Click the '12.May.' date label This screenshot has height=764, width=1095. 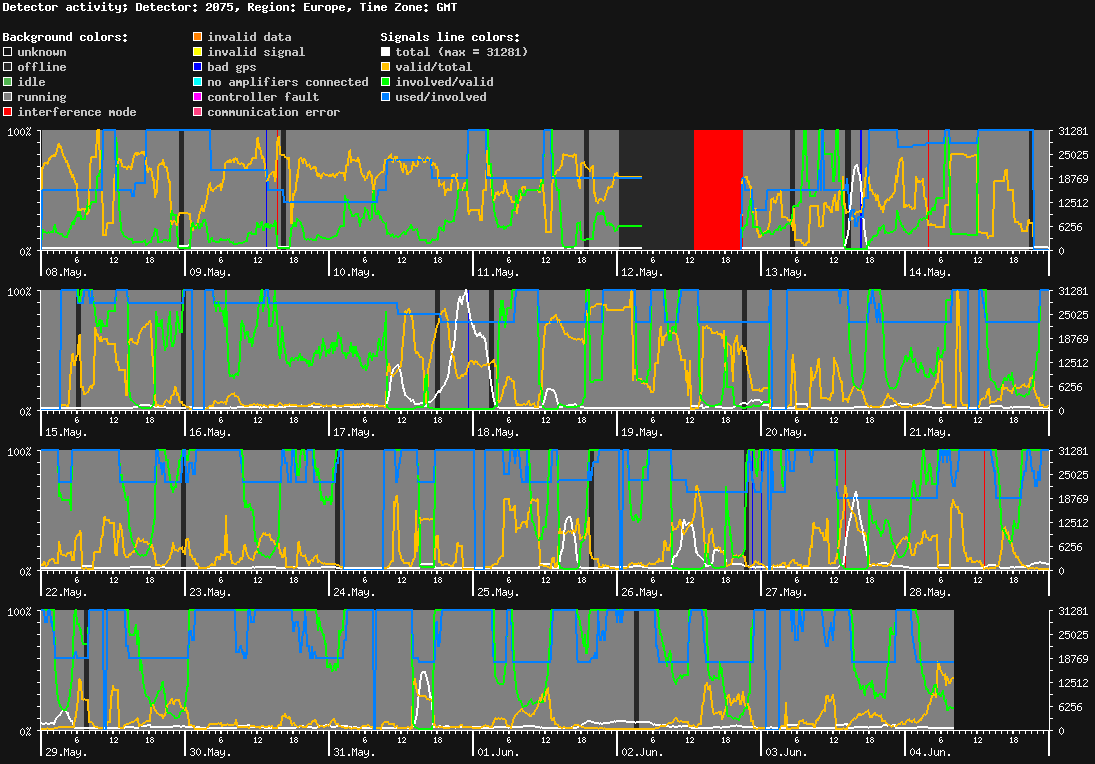pos(642,272)
